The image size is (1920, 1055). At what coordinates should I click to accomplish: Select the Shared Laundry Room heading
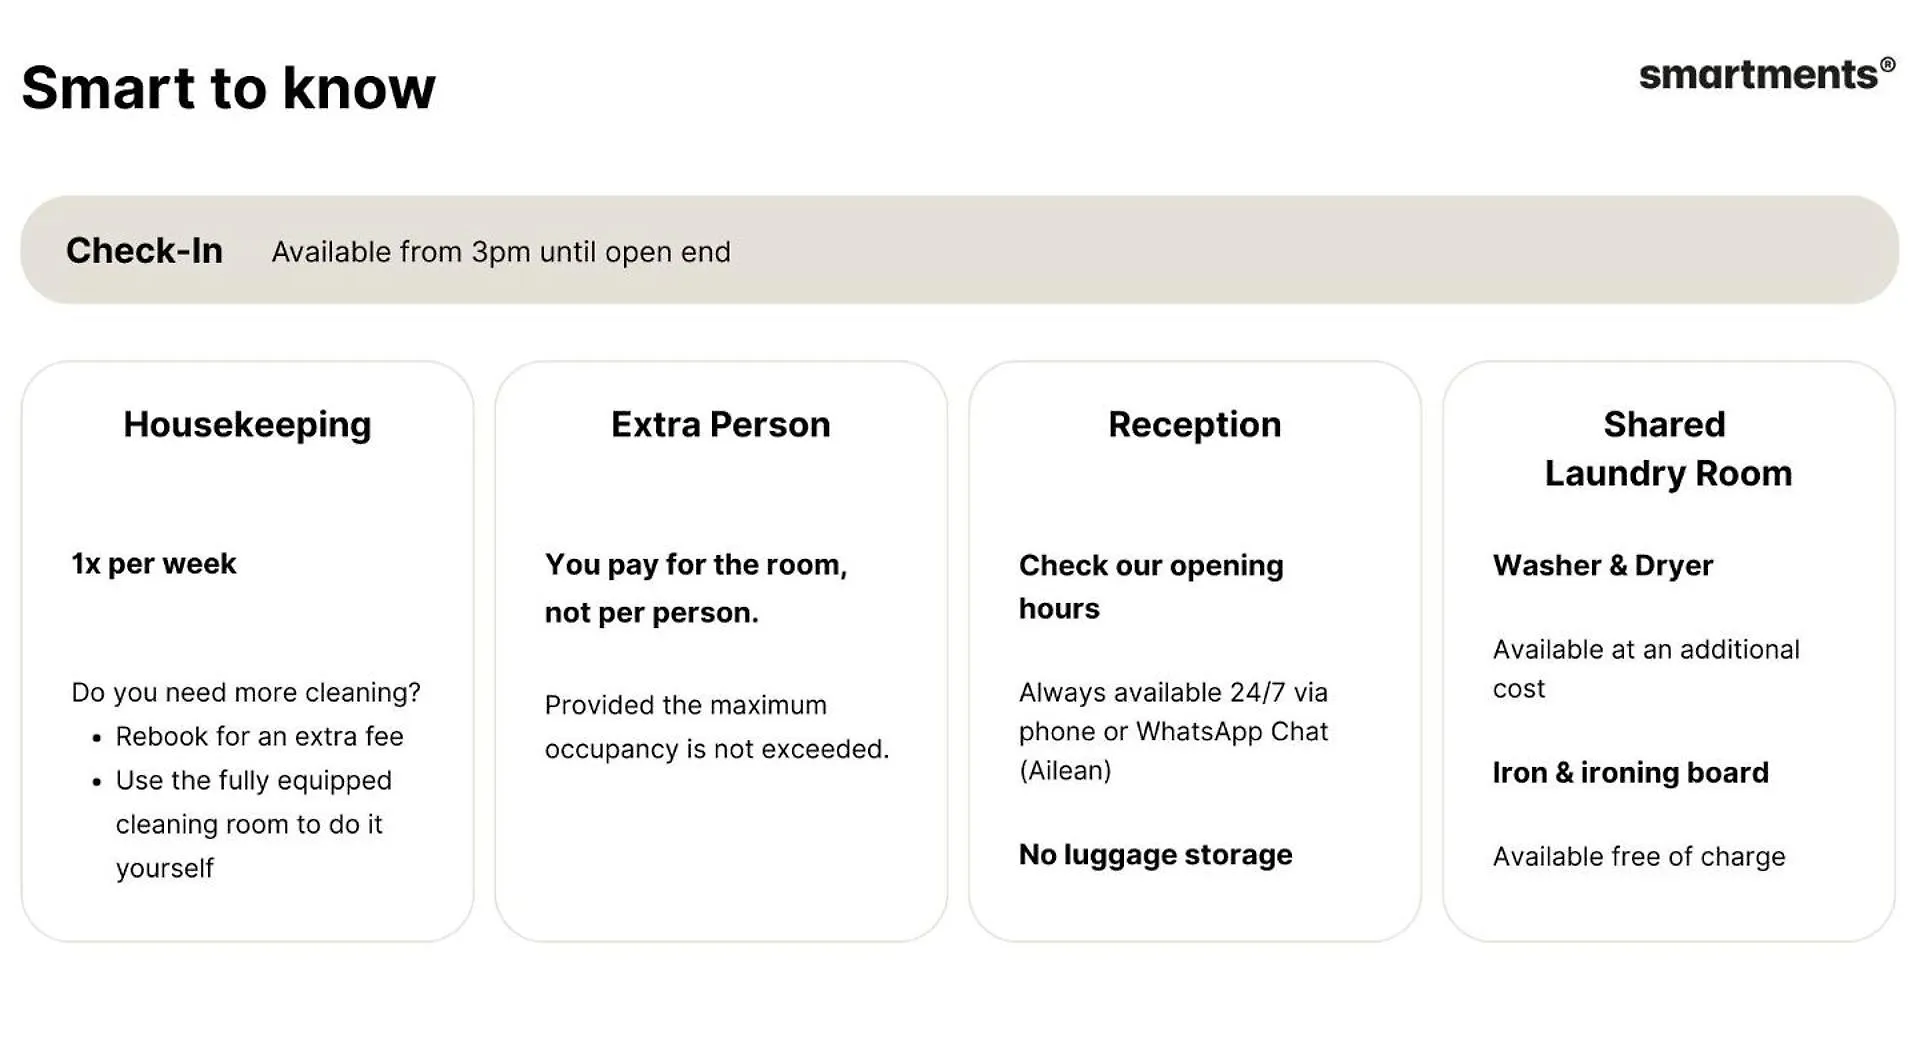tap(1667, 449)
